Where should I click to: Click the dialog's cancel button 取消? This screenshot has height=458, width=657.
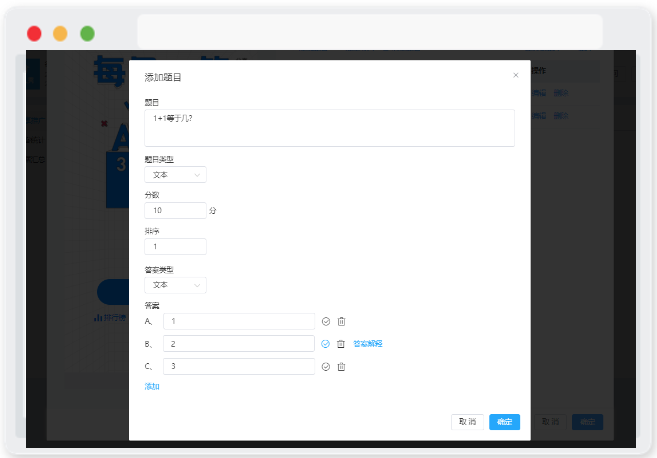[467, 422]
